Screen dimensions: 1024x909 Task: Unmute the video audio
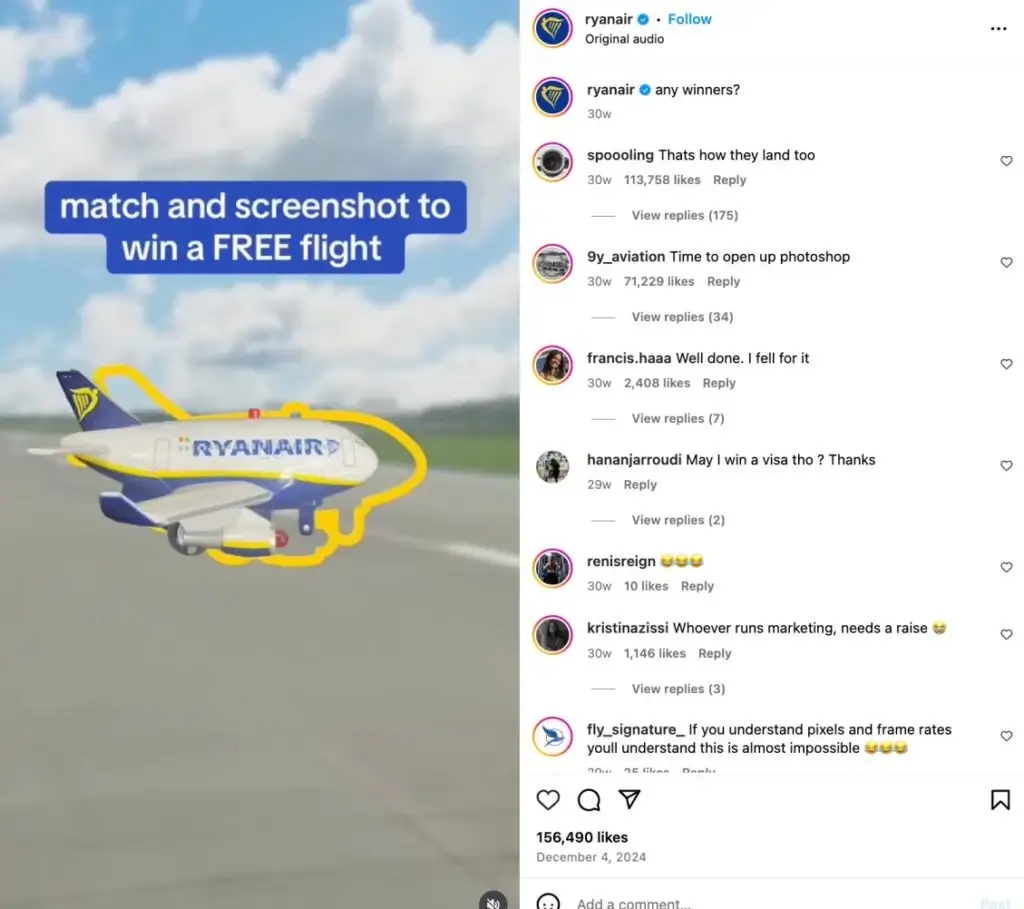(x=493, y=901)
